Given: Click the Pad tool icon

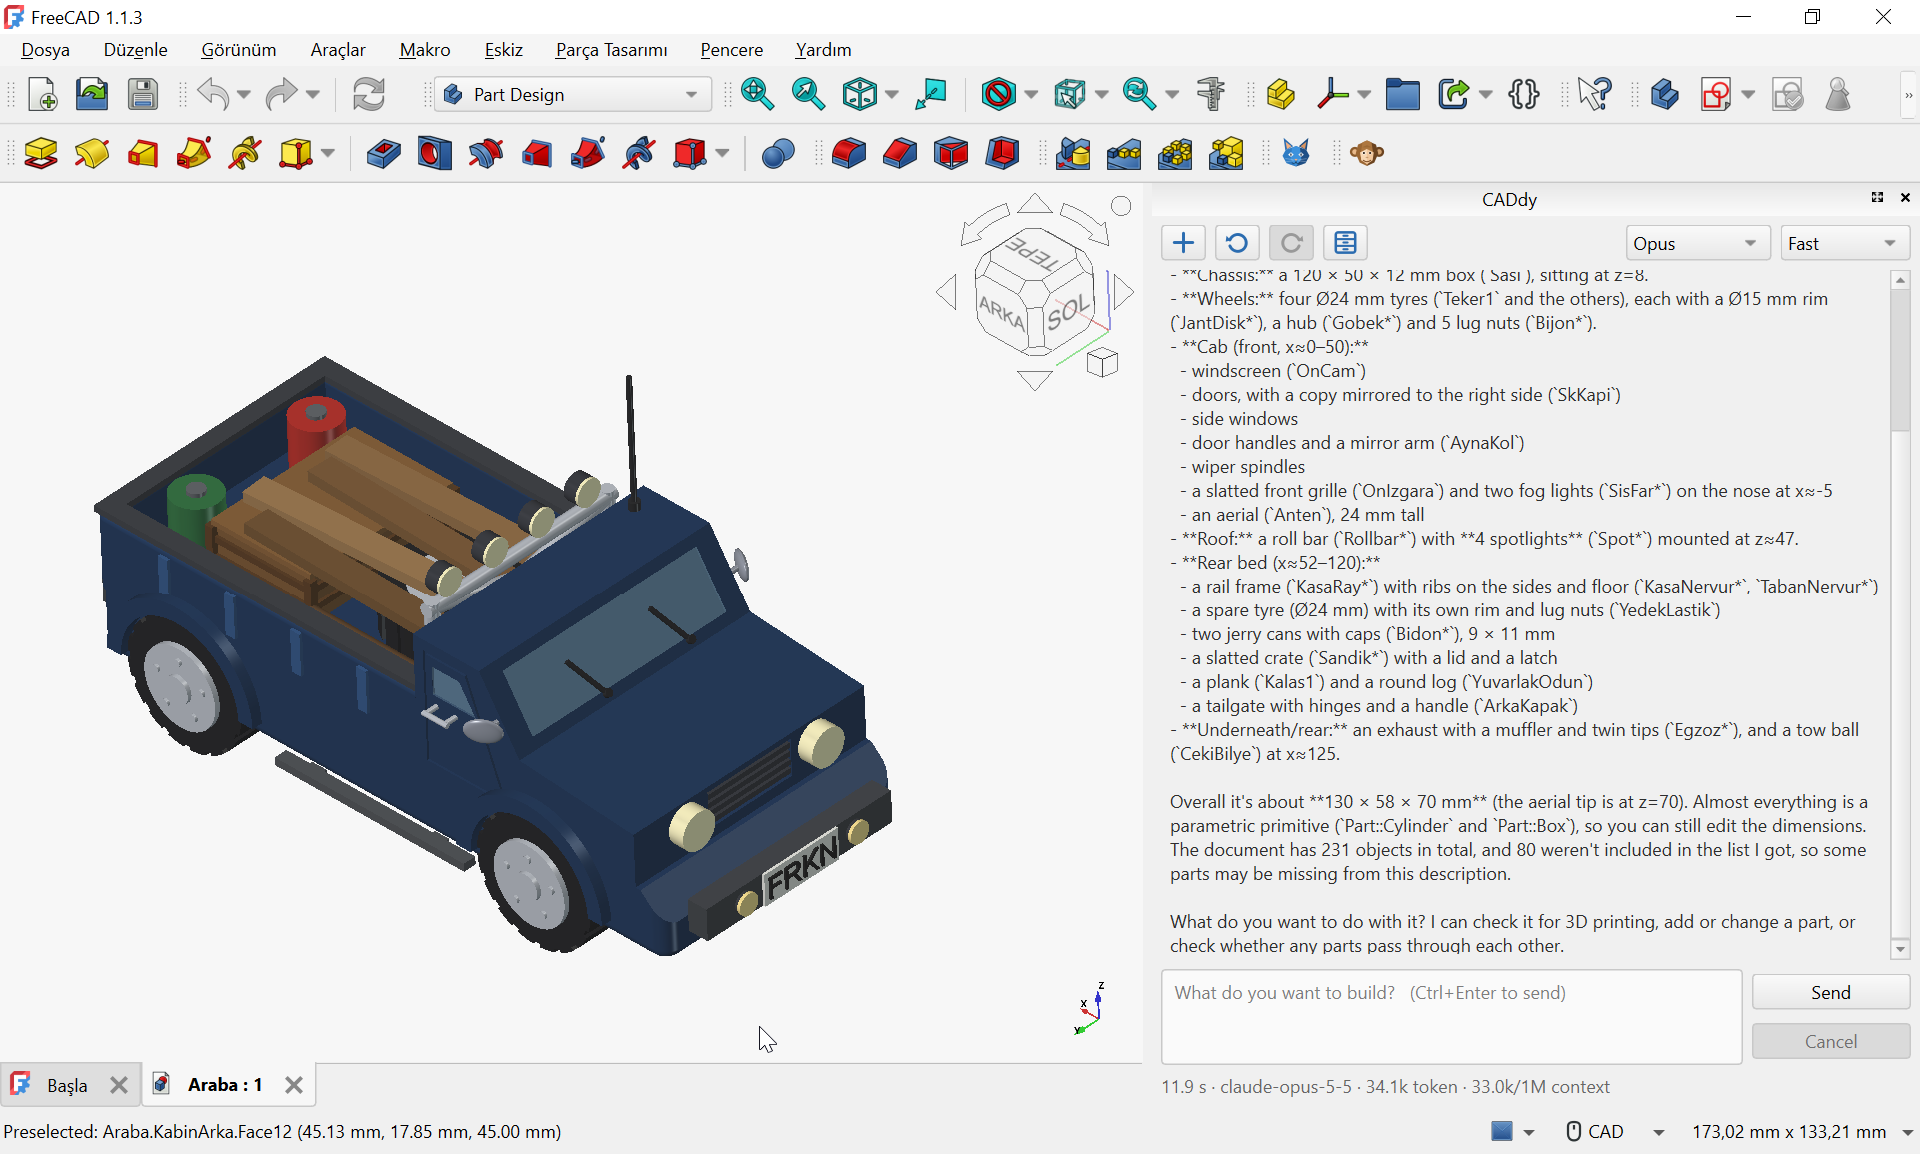Looking at the screenshot, I should tap(41, 153).
